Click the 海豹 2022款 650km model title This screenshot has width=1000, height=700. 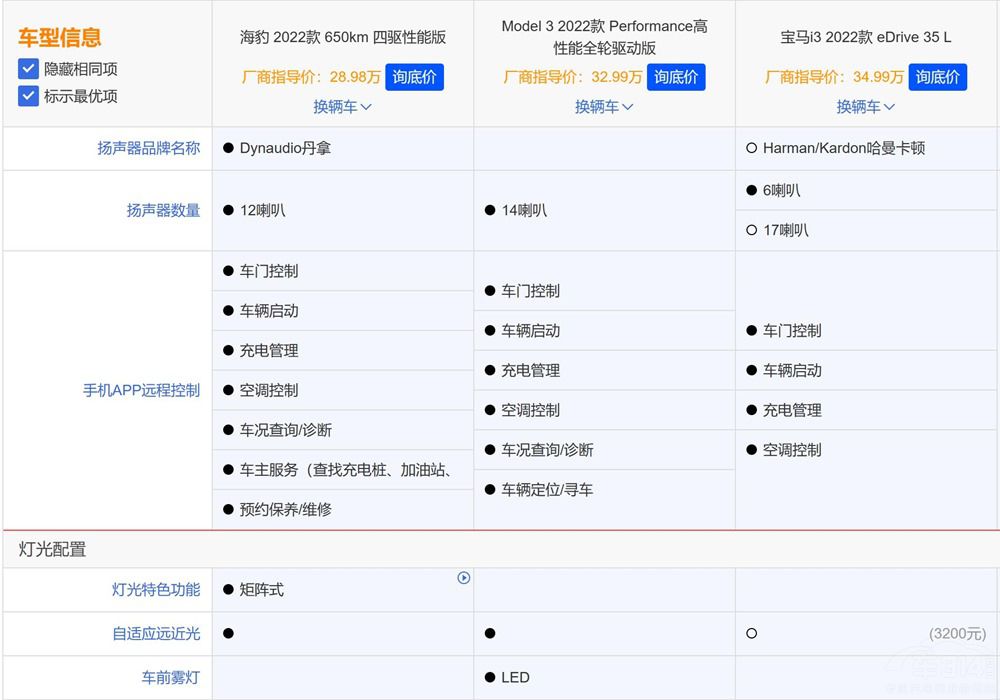click(x=343, y=36)
